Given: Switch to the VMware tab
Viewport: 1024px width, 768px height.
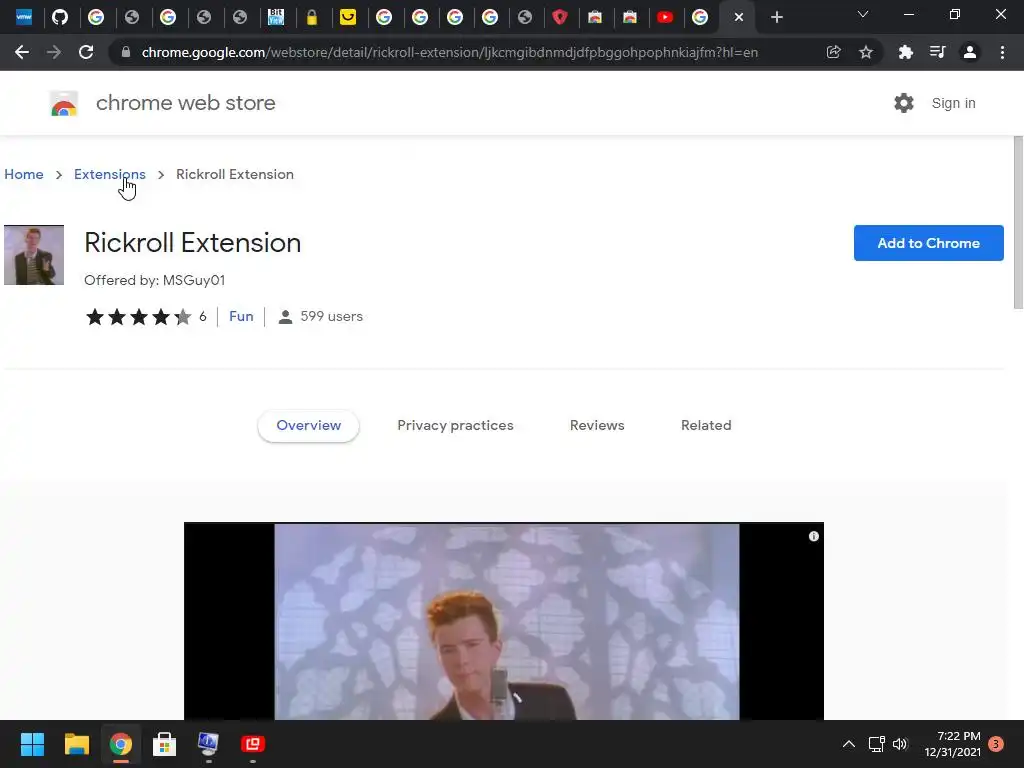Looking at the screenshot, I should 24,17.
